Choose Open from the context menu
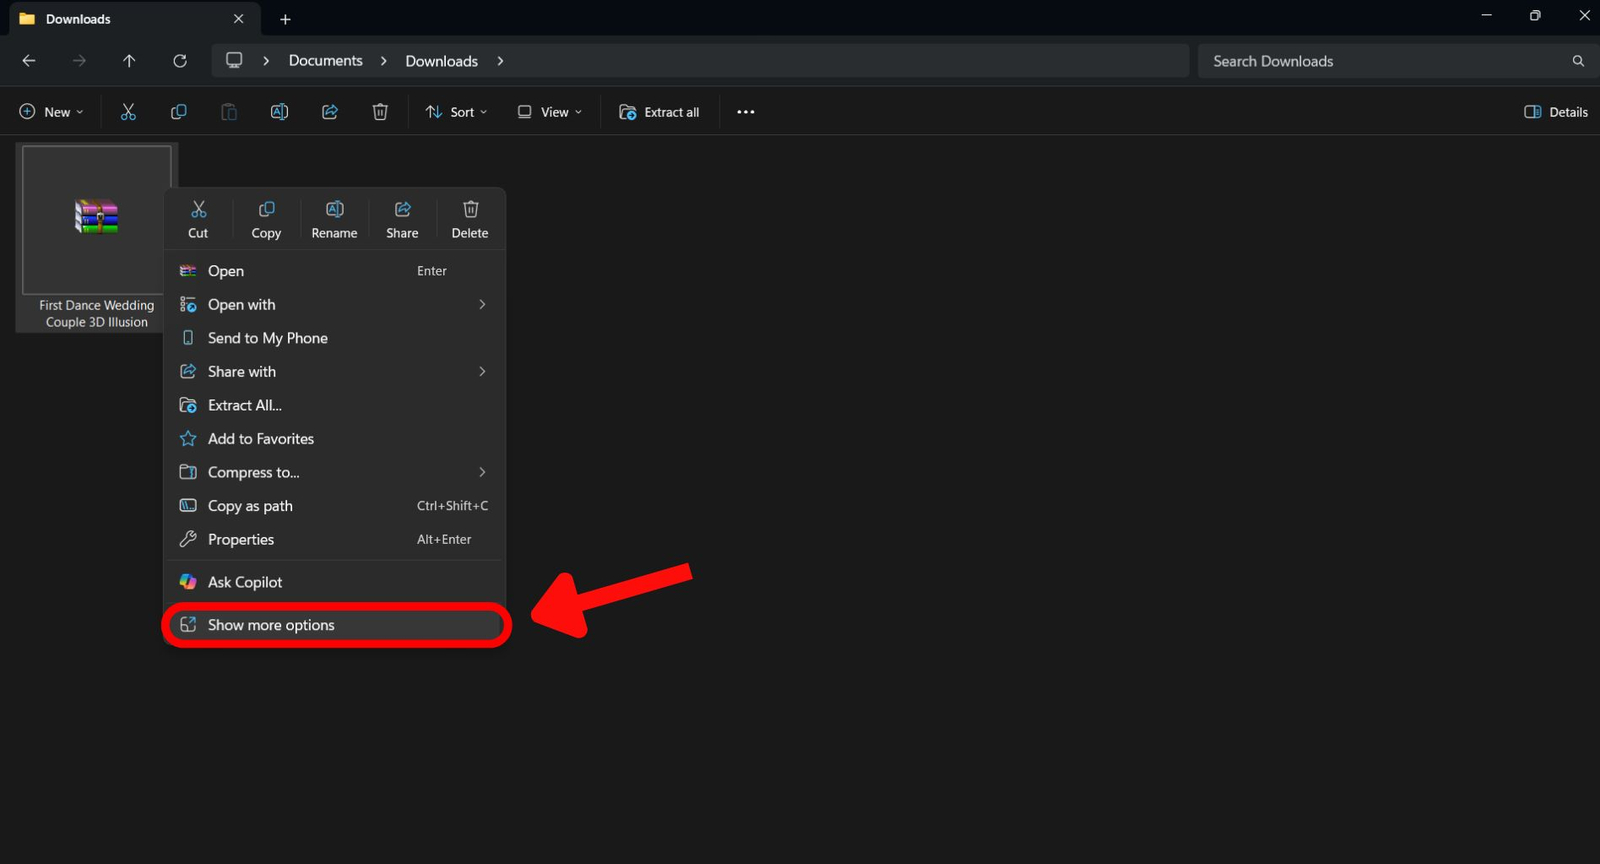The image size is (1600, 864). coord(335,271)
